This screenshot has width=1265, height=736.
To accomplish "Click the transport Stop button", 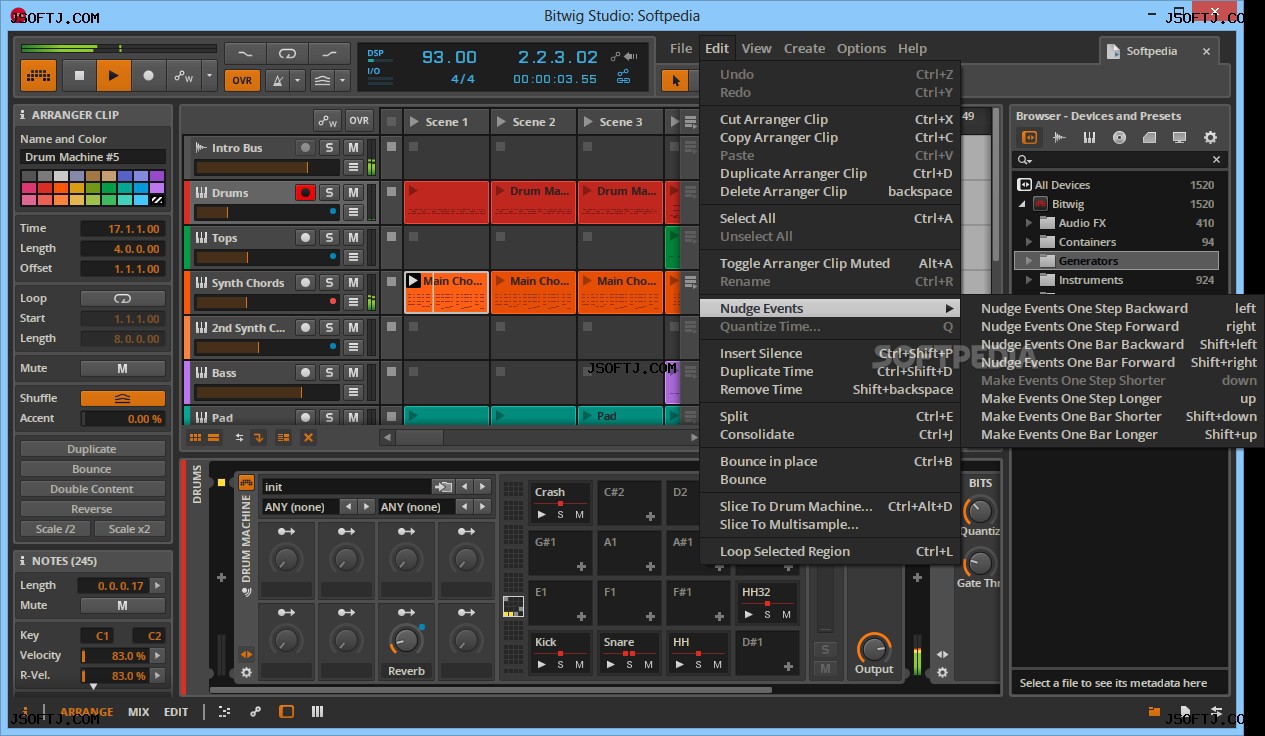I will [79, 76].
